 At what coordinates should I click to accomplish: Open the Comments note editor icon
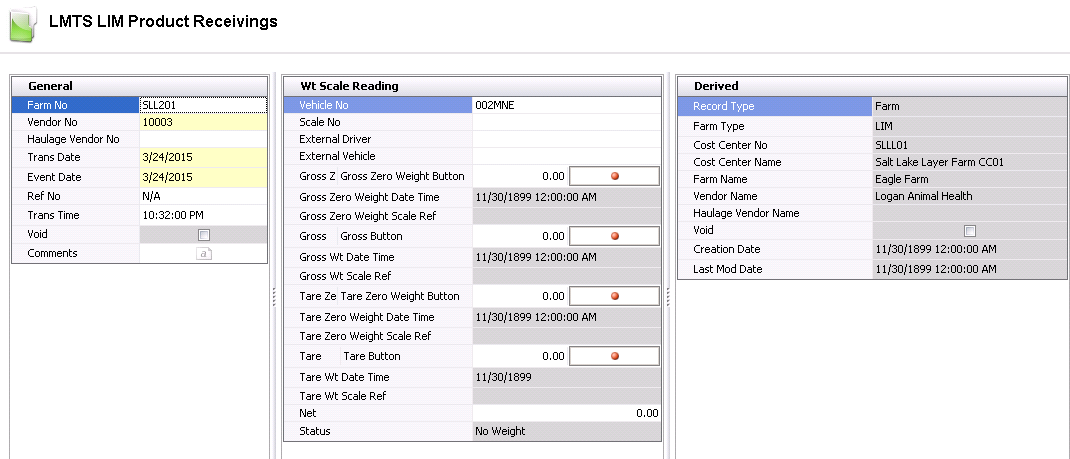(x=203, y=254)
